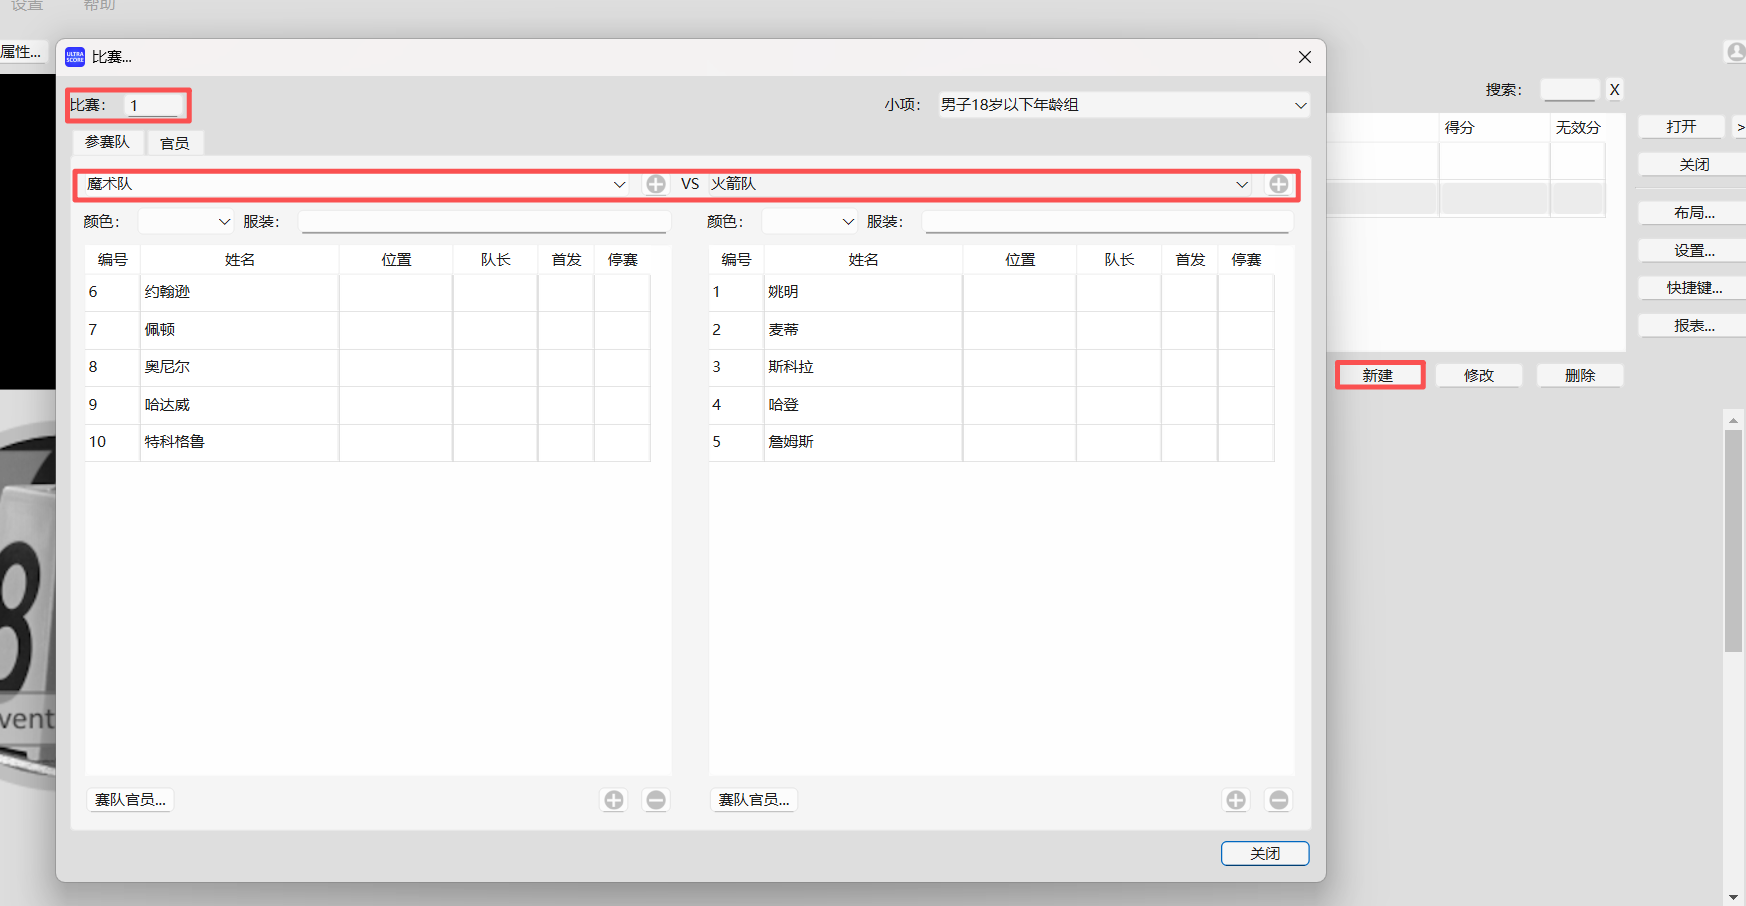Open the 小项 age group dropdown

[x=1300, y=104]
